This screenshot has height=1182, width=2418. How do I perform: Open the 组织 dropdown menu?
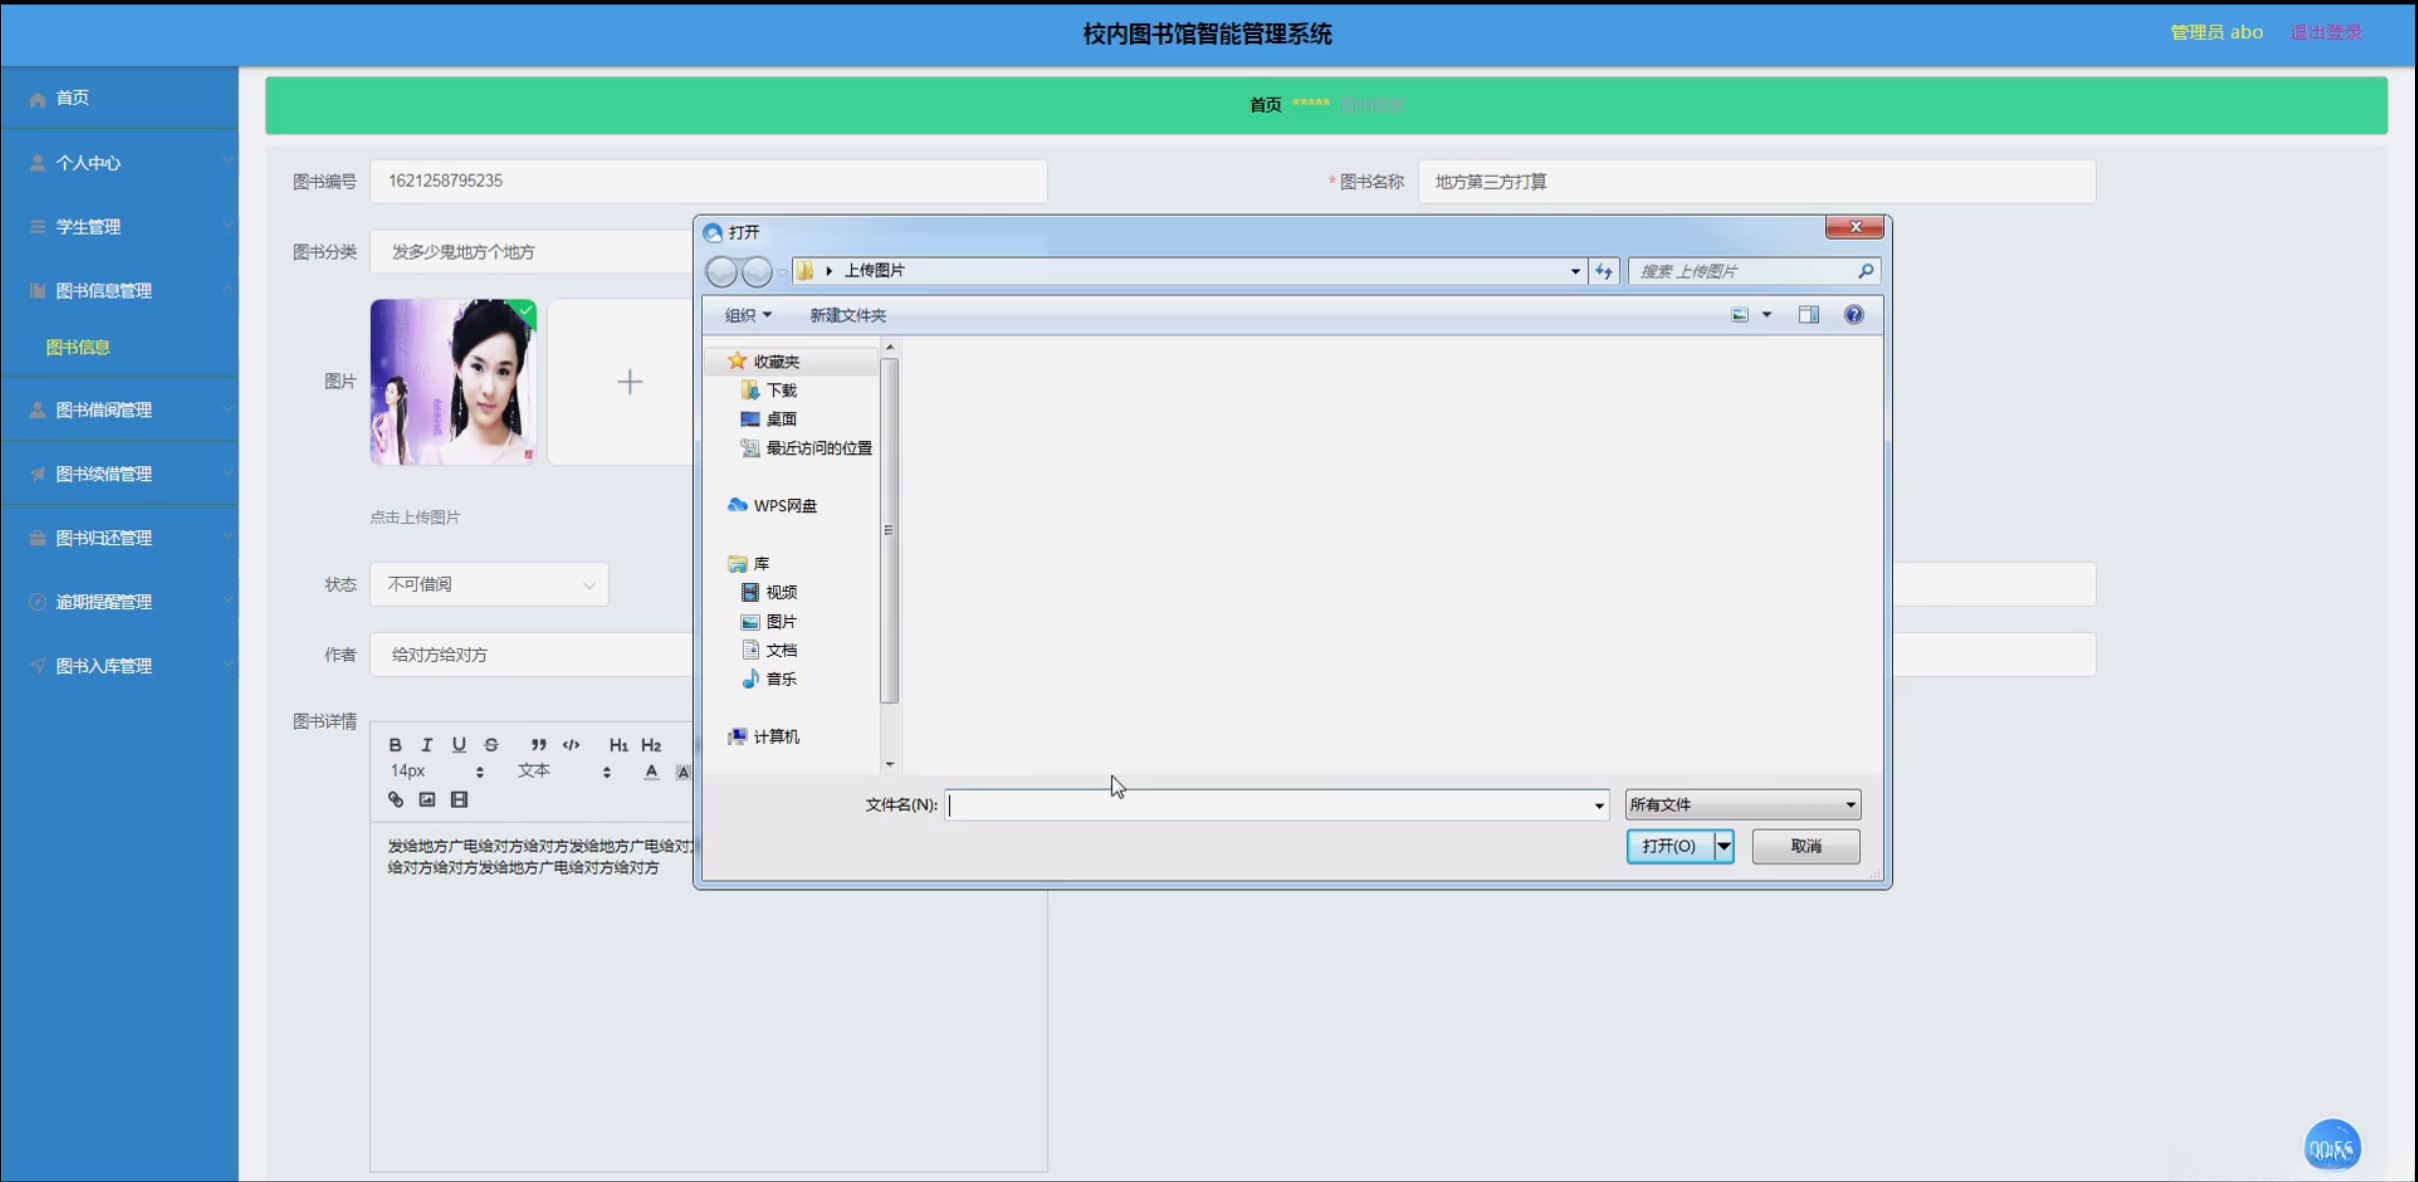[x=747, y=315]
